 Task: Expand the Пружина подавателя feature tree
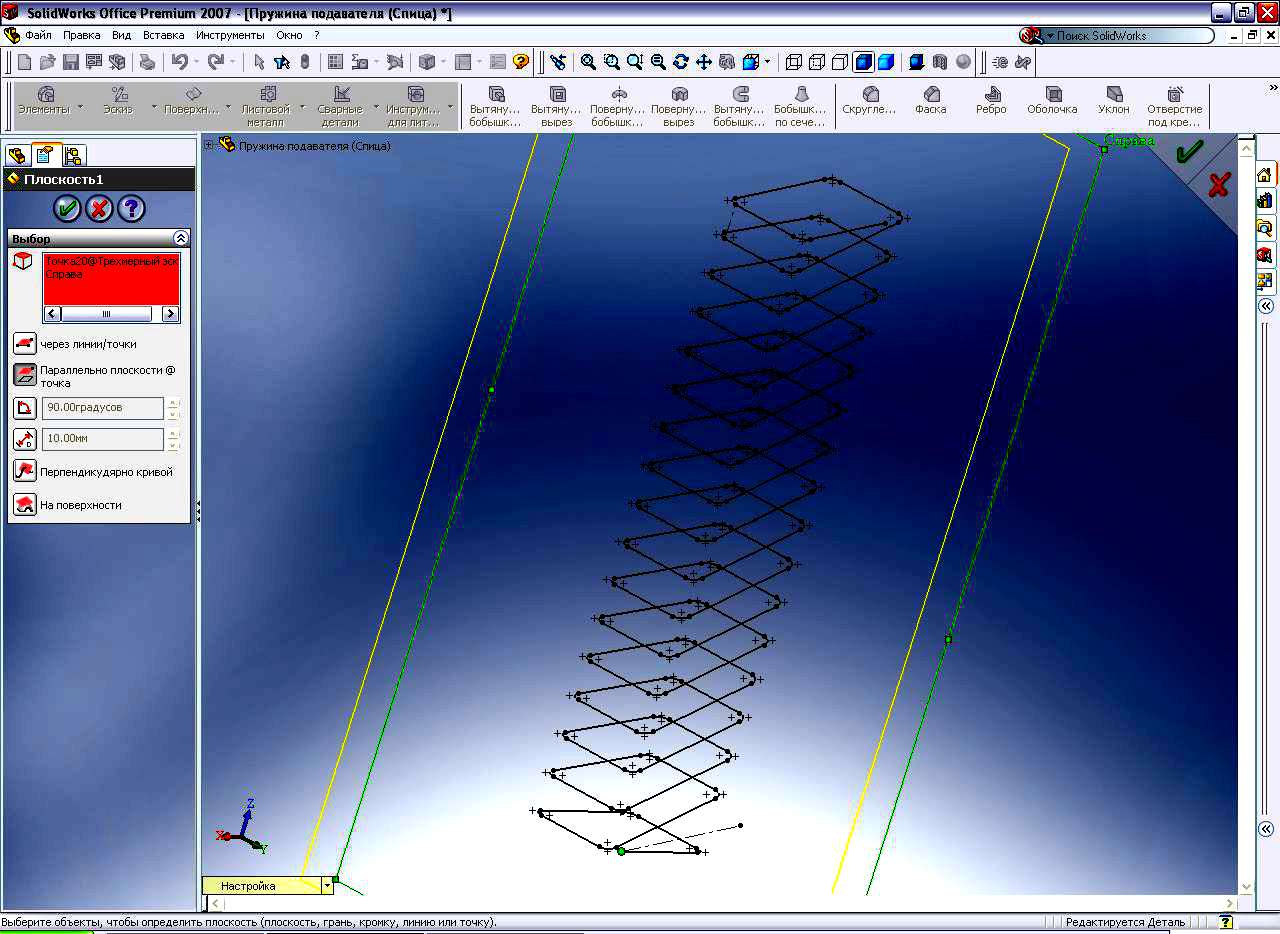(x=209, y=145)
